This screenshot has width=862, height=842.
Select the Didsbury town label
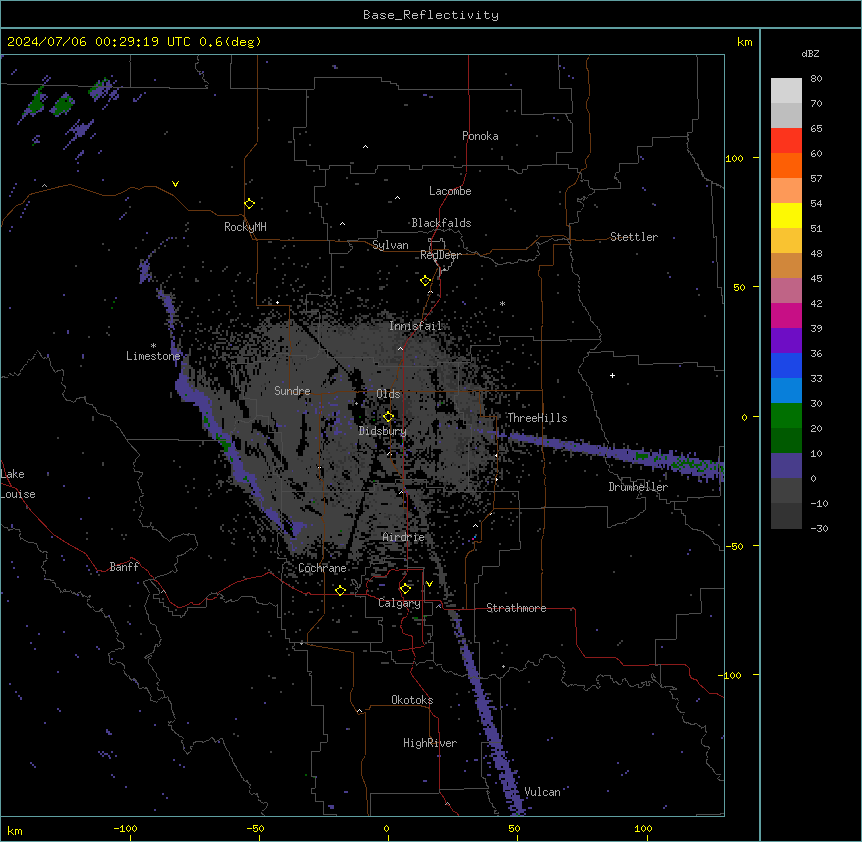coord(383,431)
